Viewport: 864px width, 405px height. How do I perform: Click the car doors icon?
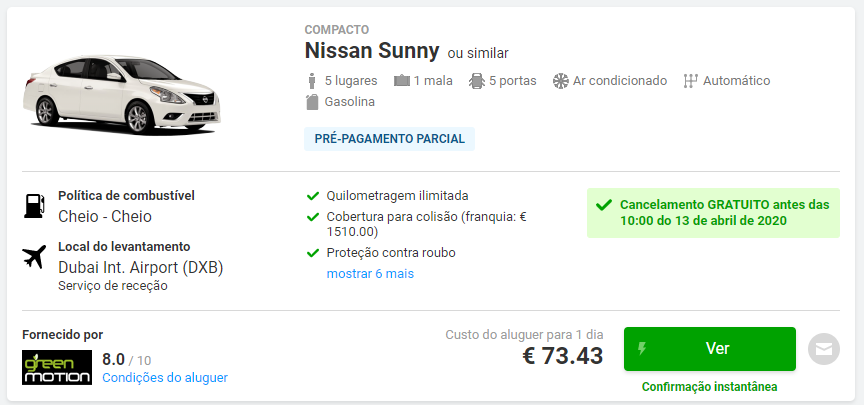pos(477,81)
